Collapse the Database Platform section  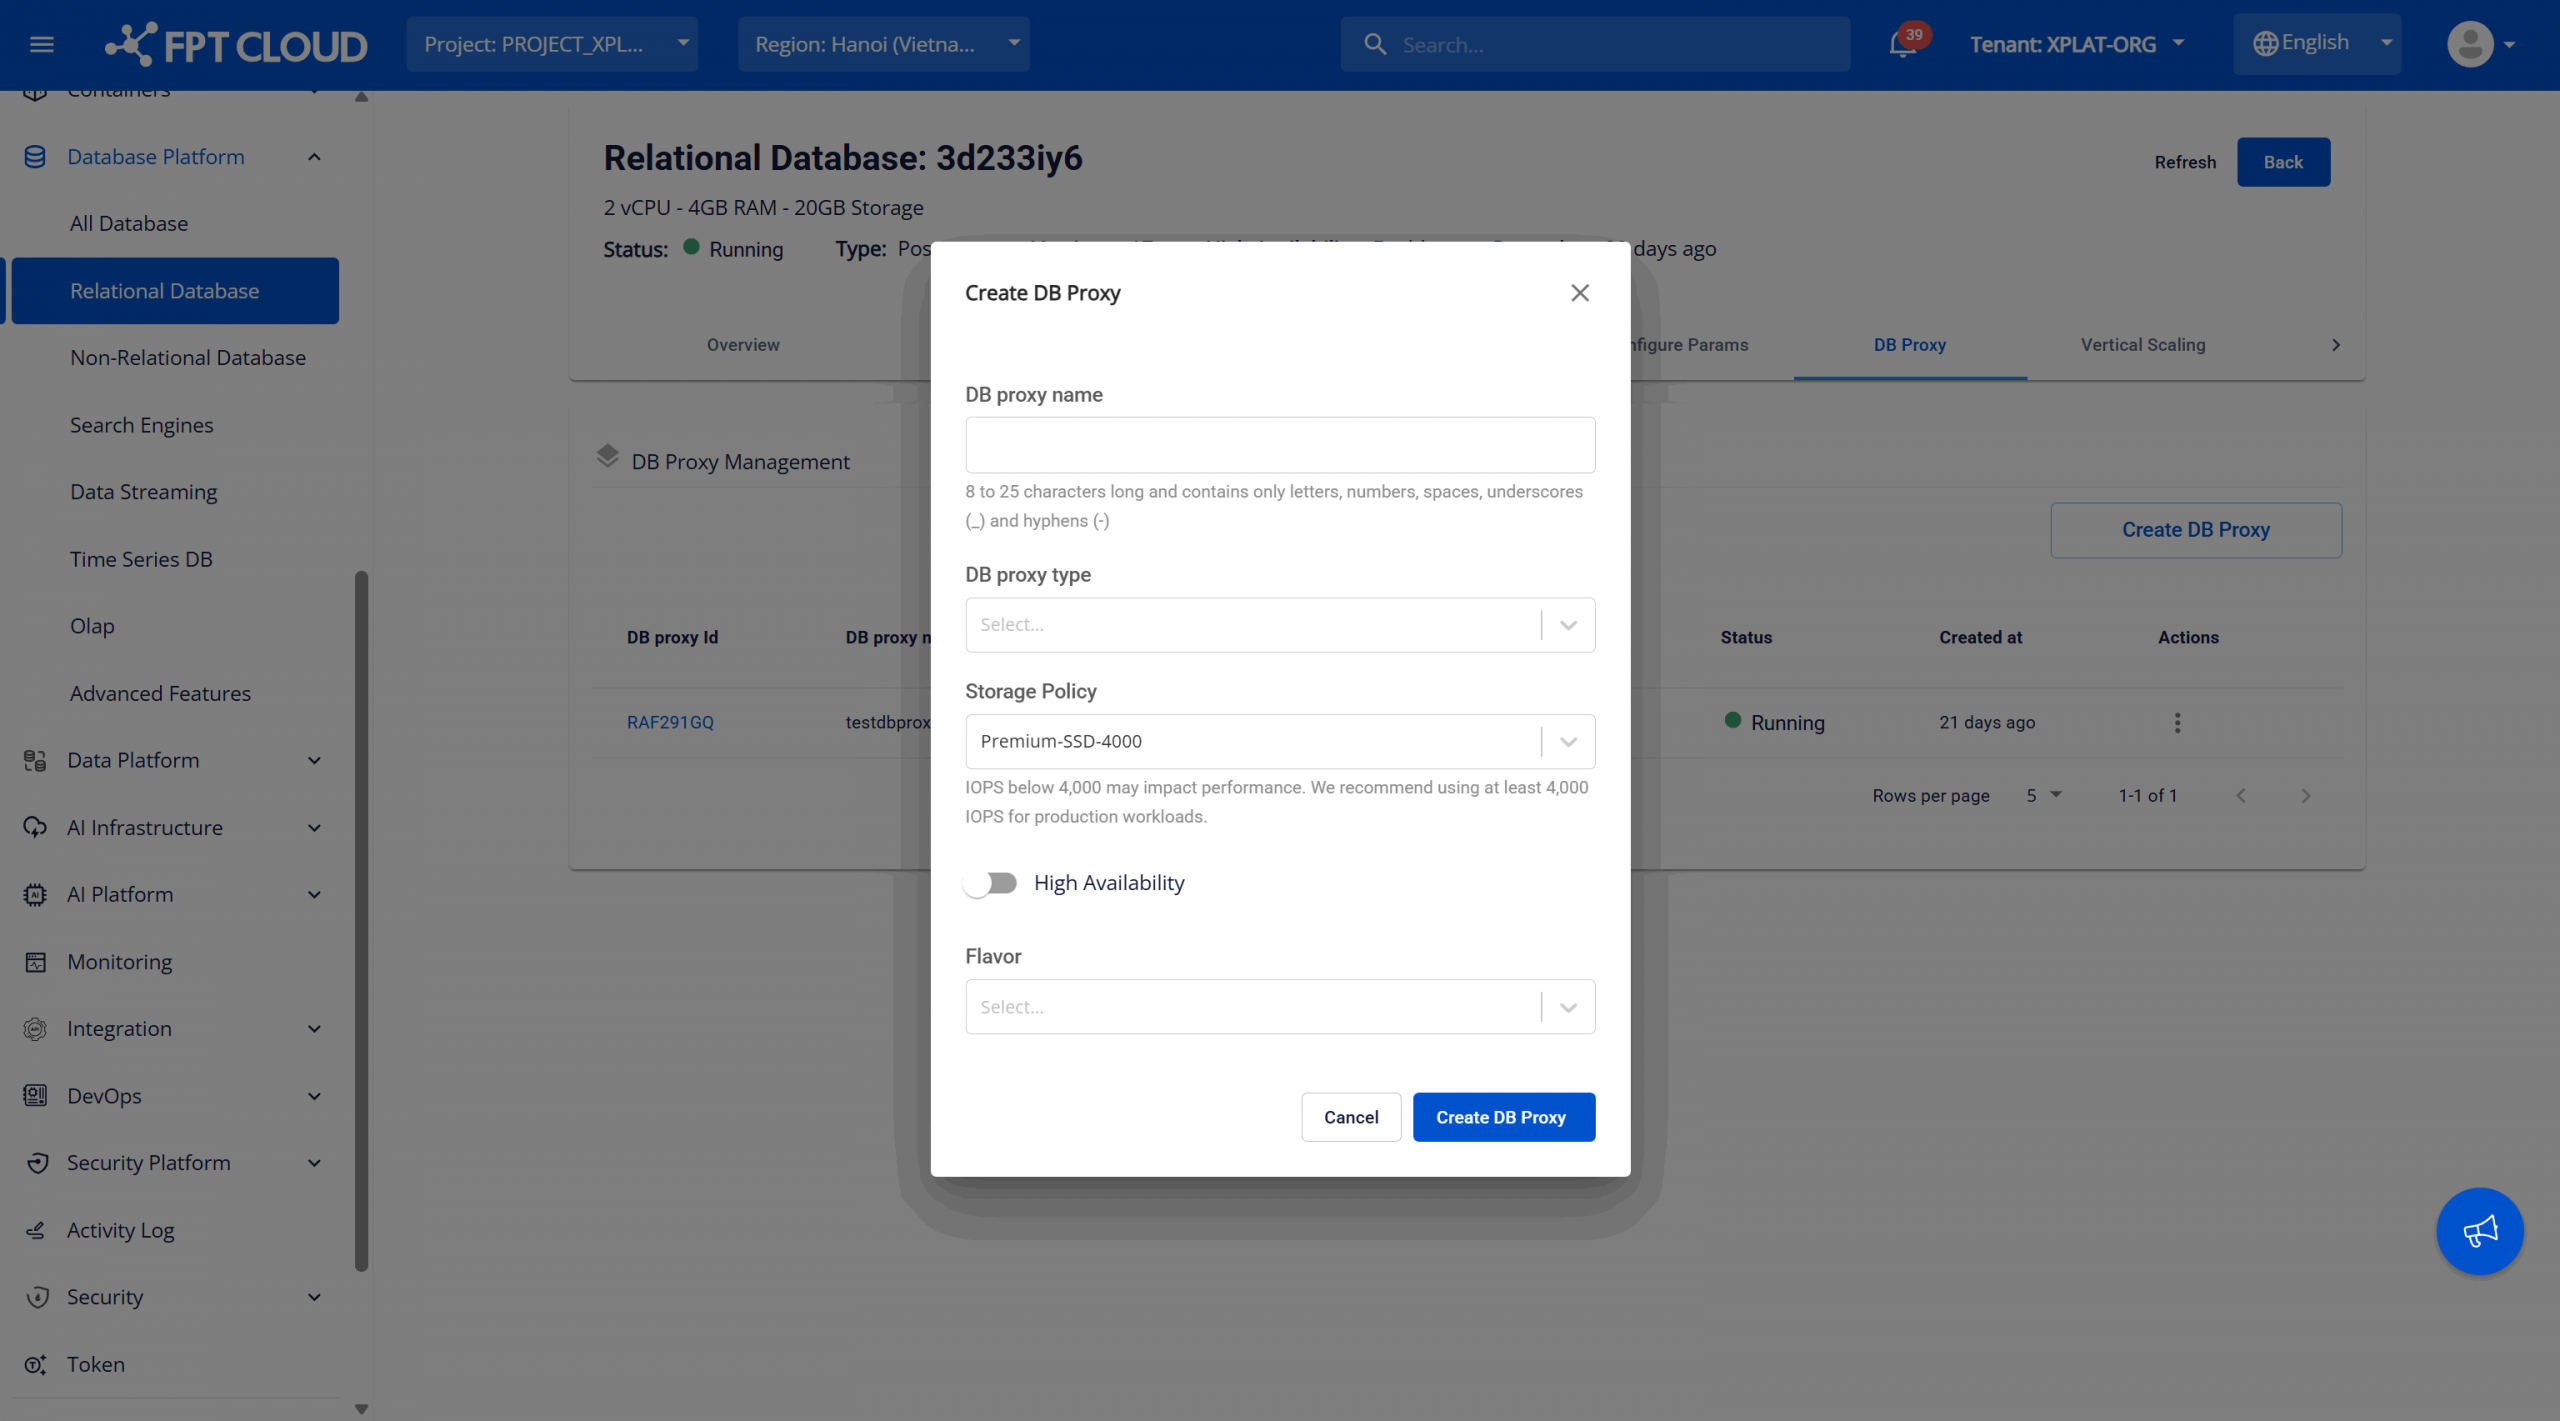click(314, 157)
